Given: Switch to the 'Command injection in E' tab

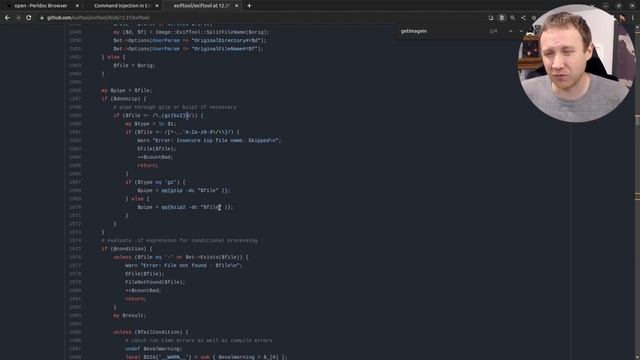Looking at the screenshot, I should [122, 6].
